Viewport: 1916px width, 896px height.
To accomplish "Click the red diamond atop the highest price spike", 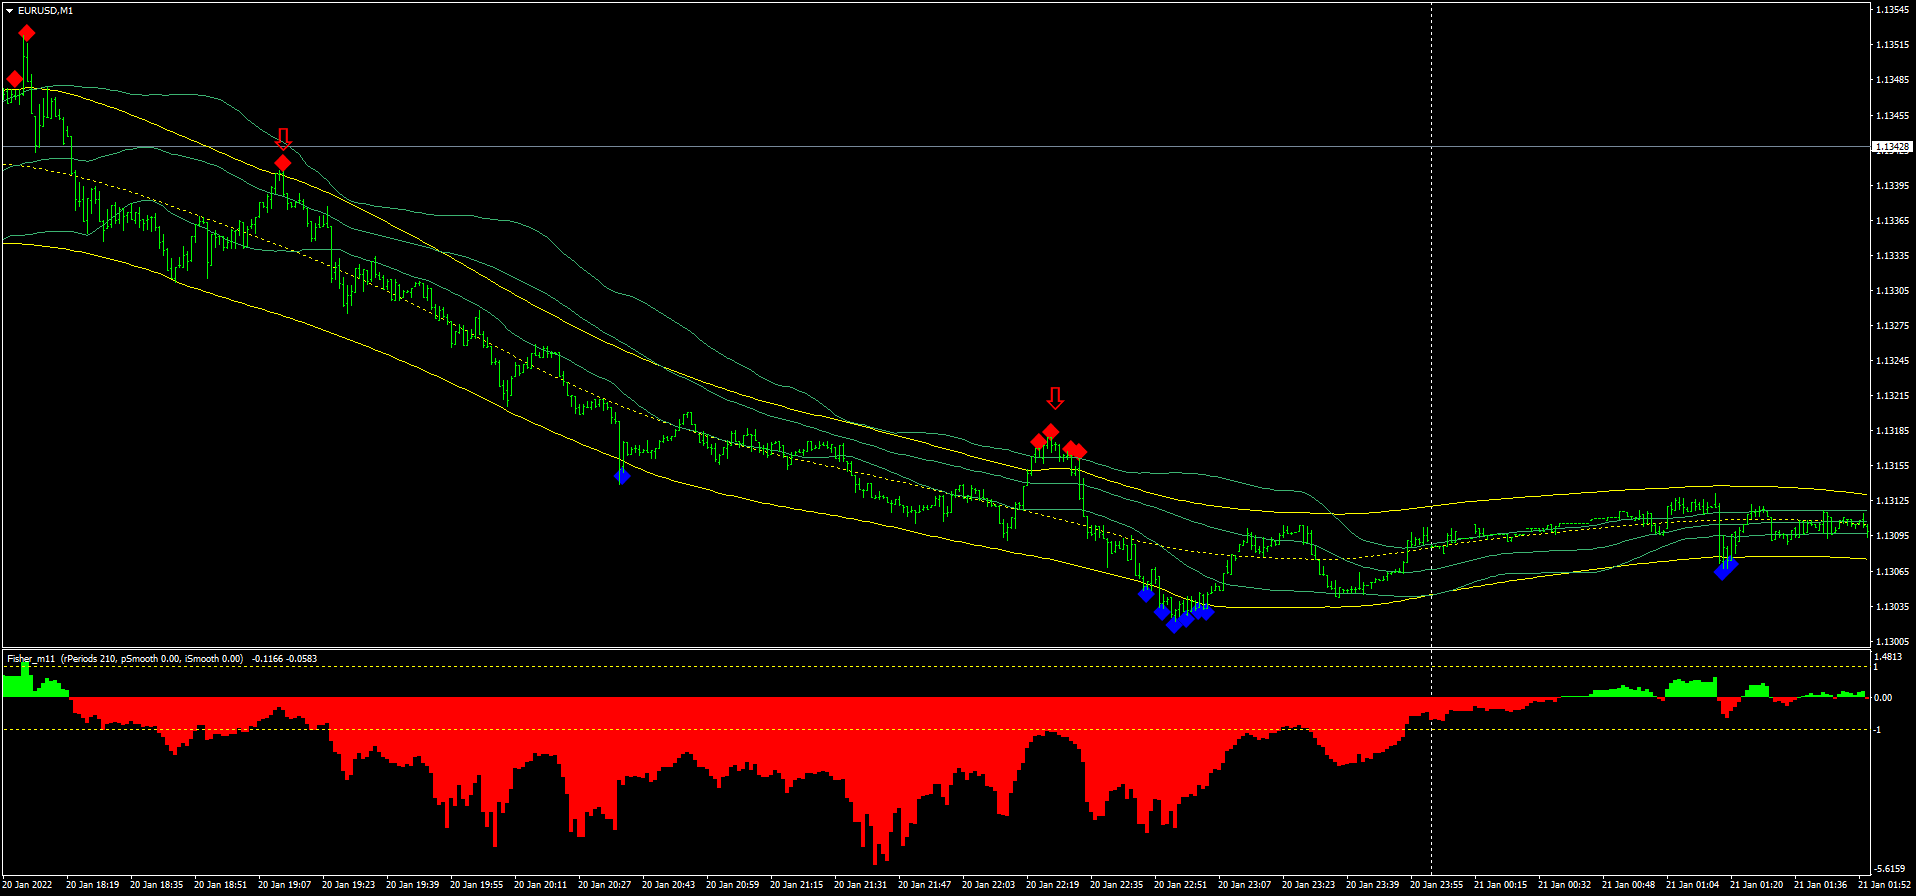I will click(27, 33).
